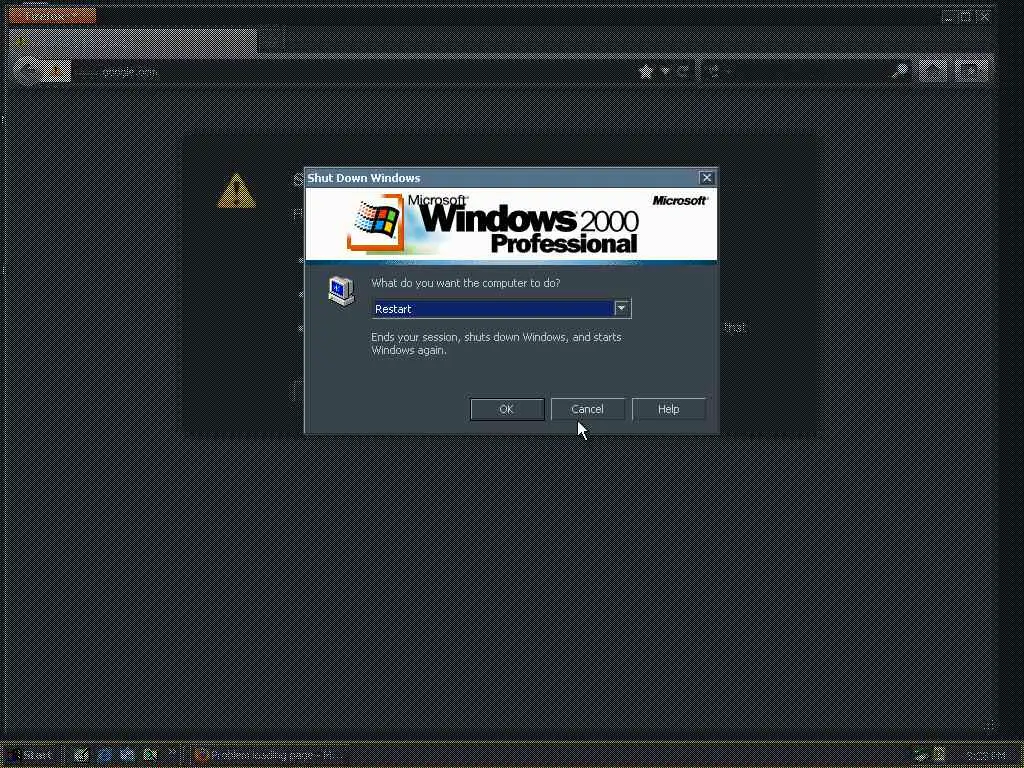Click the taskbar clock
The width and height of the screenshot is (1024, 768).
click(986, 756)
